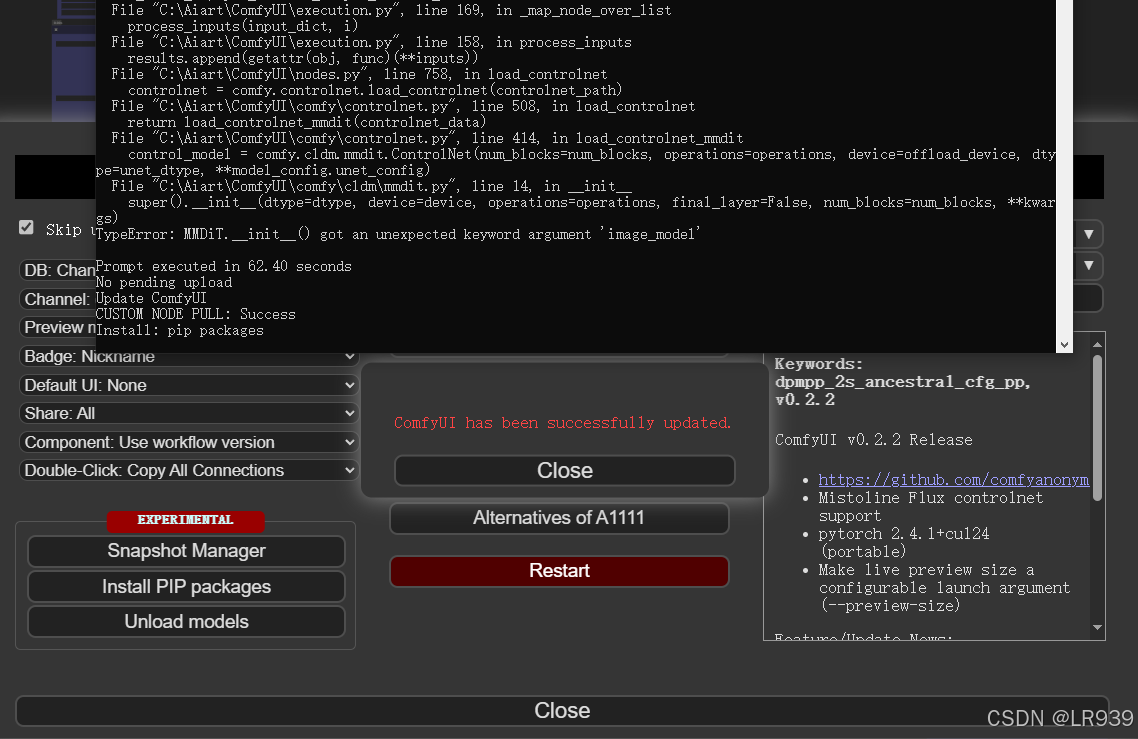Click the news panel scrollbar up arrow
This screenshot has height=739, width=1138.
pos(1097,343)
